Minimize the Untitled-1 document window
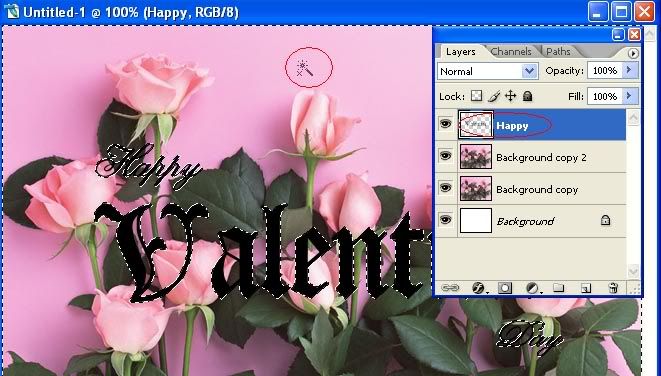The height and width of the screenshot is (376, 661). tap(597, 11)
